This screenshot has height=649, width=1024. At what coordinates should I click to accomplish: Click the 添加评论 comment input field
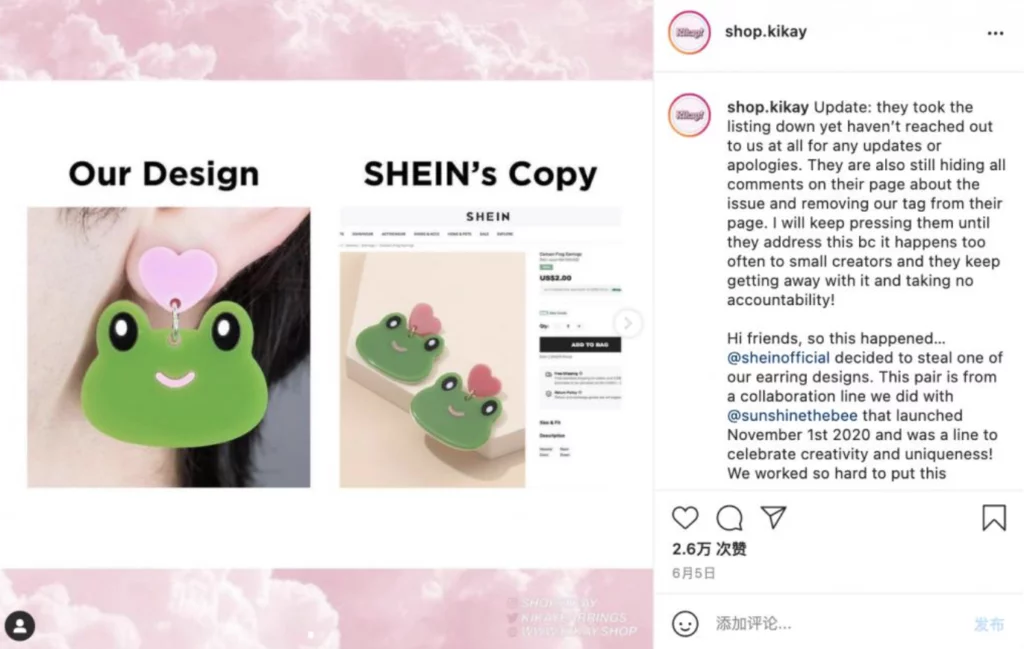(x=839, y=624)
